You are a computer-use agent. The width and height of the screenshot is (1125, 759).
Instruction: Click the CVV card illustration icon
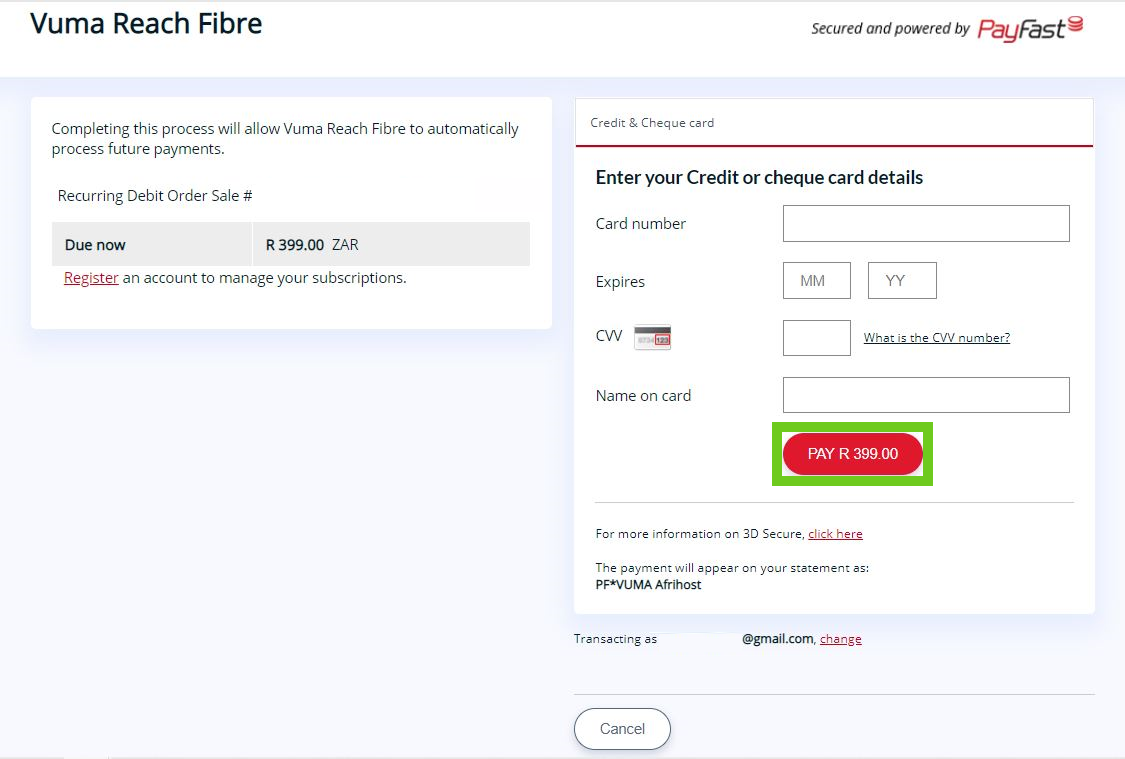(652, 338)
